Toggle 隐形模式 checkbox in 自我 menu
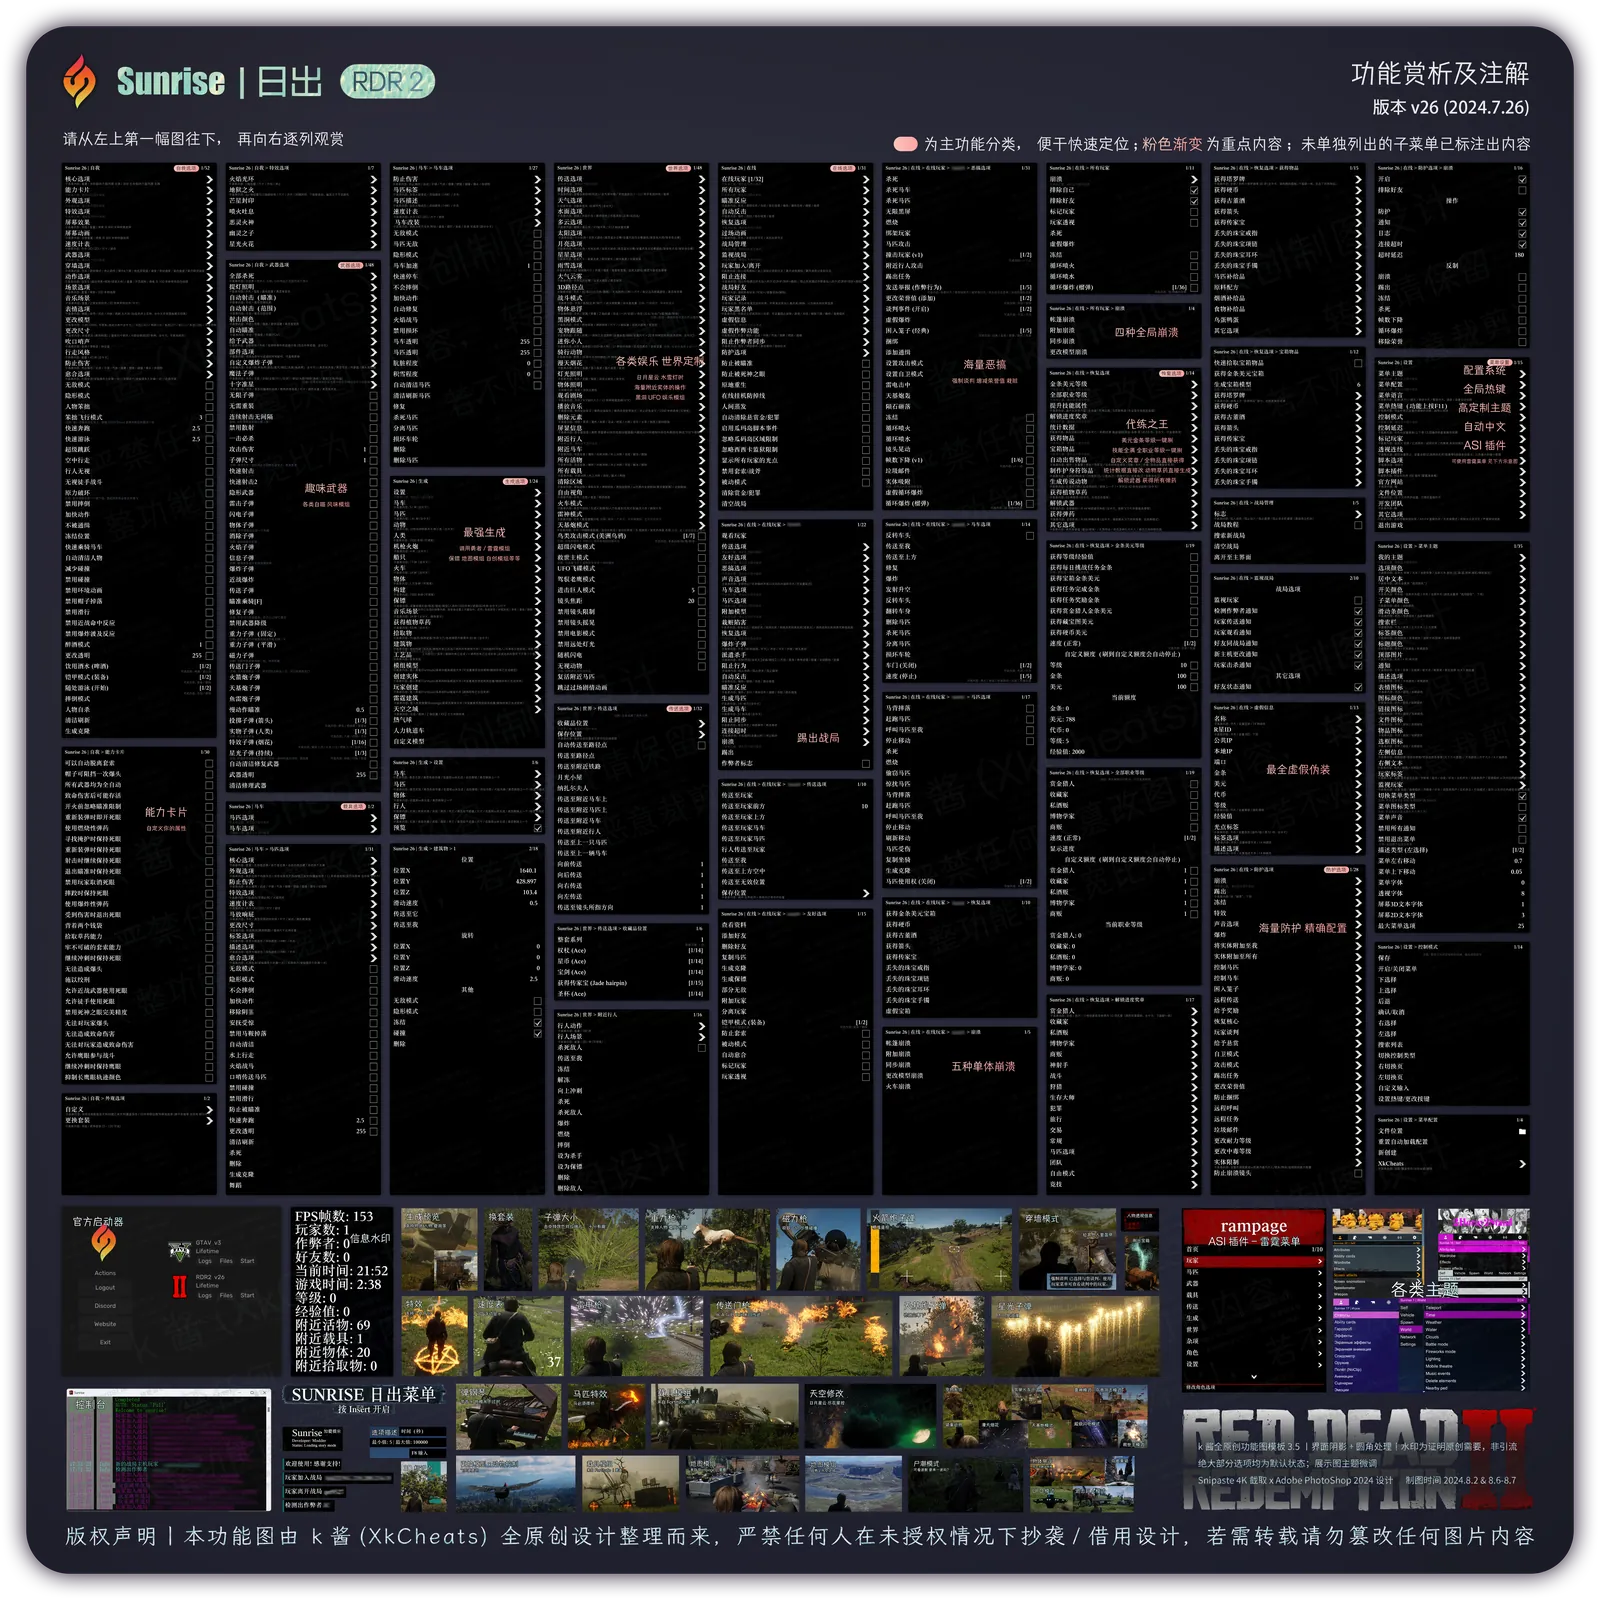The height and width of the screenshot is (1600, 1600). click(x=209, y=396)
